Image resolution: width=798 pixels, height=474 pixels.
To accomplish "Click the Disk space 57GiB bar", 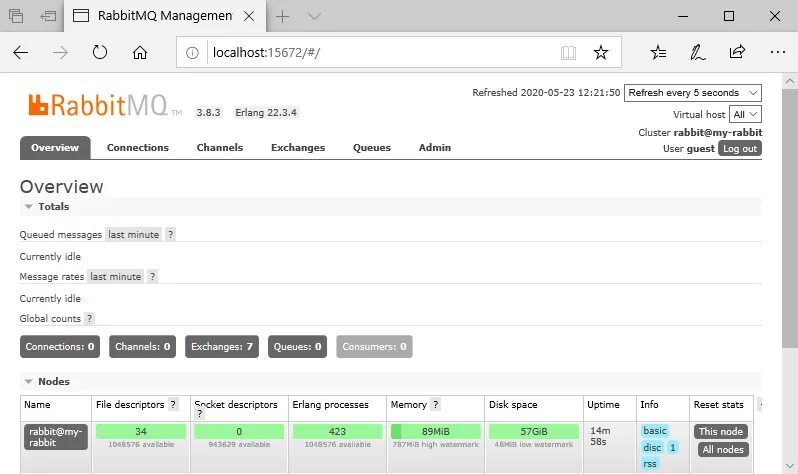I will [534, 431].
